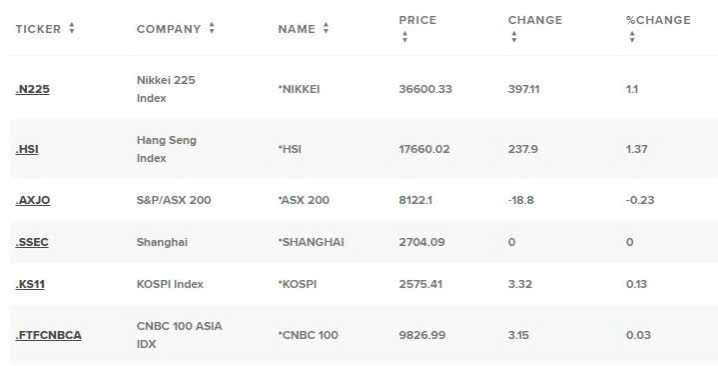Click the TICKER column header label
Image resolution: width=718 pixels, height=366 pixels.
[38, 29]
